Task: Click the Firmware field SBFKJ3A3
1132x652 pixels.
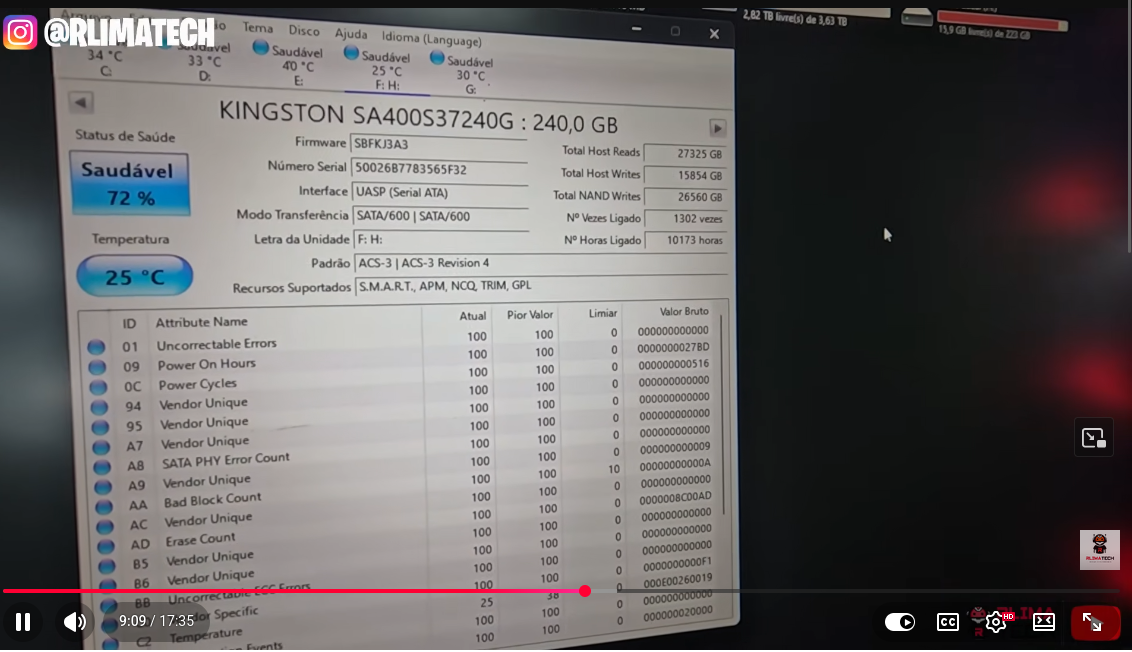Action: tap(438, 144)
